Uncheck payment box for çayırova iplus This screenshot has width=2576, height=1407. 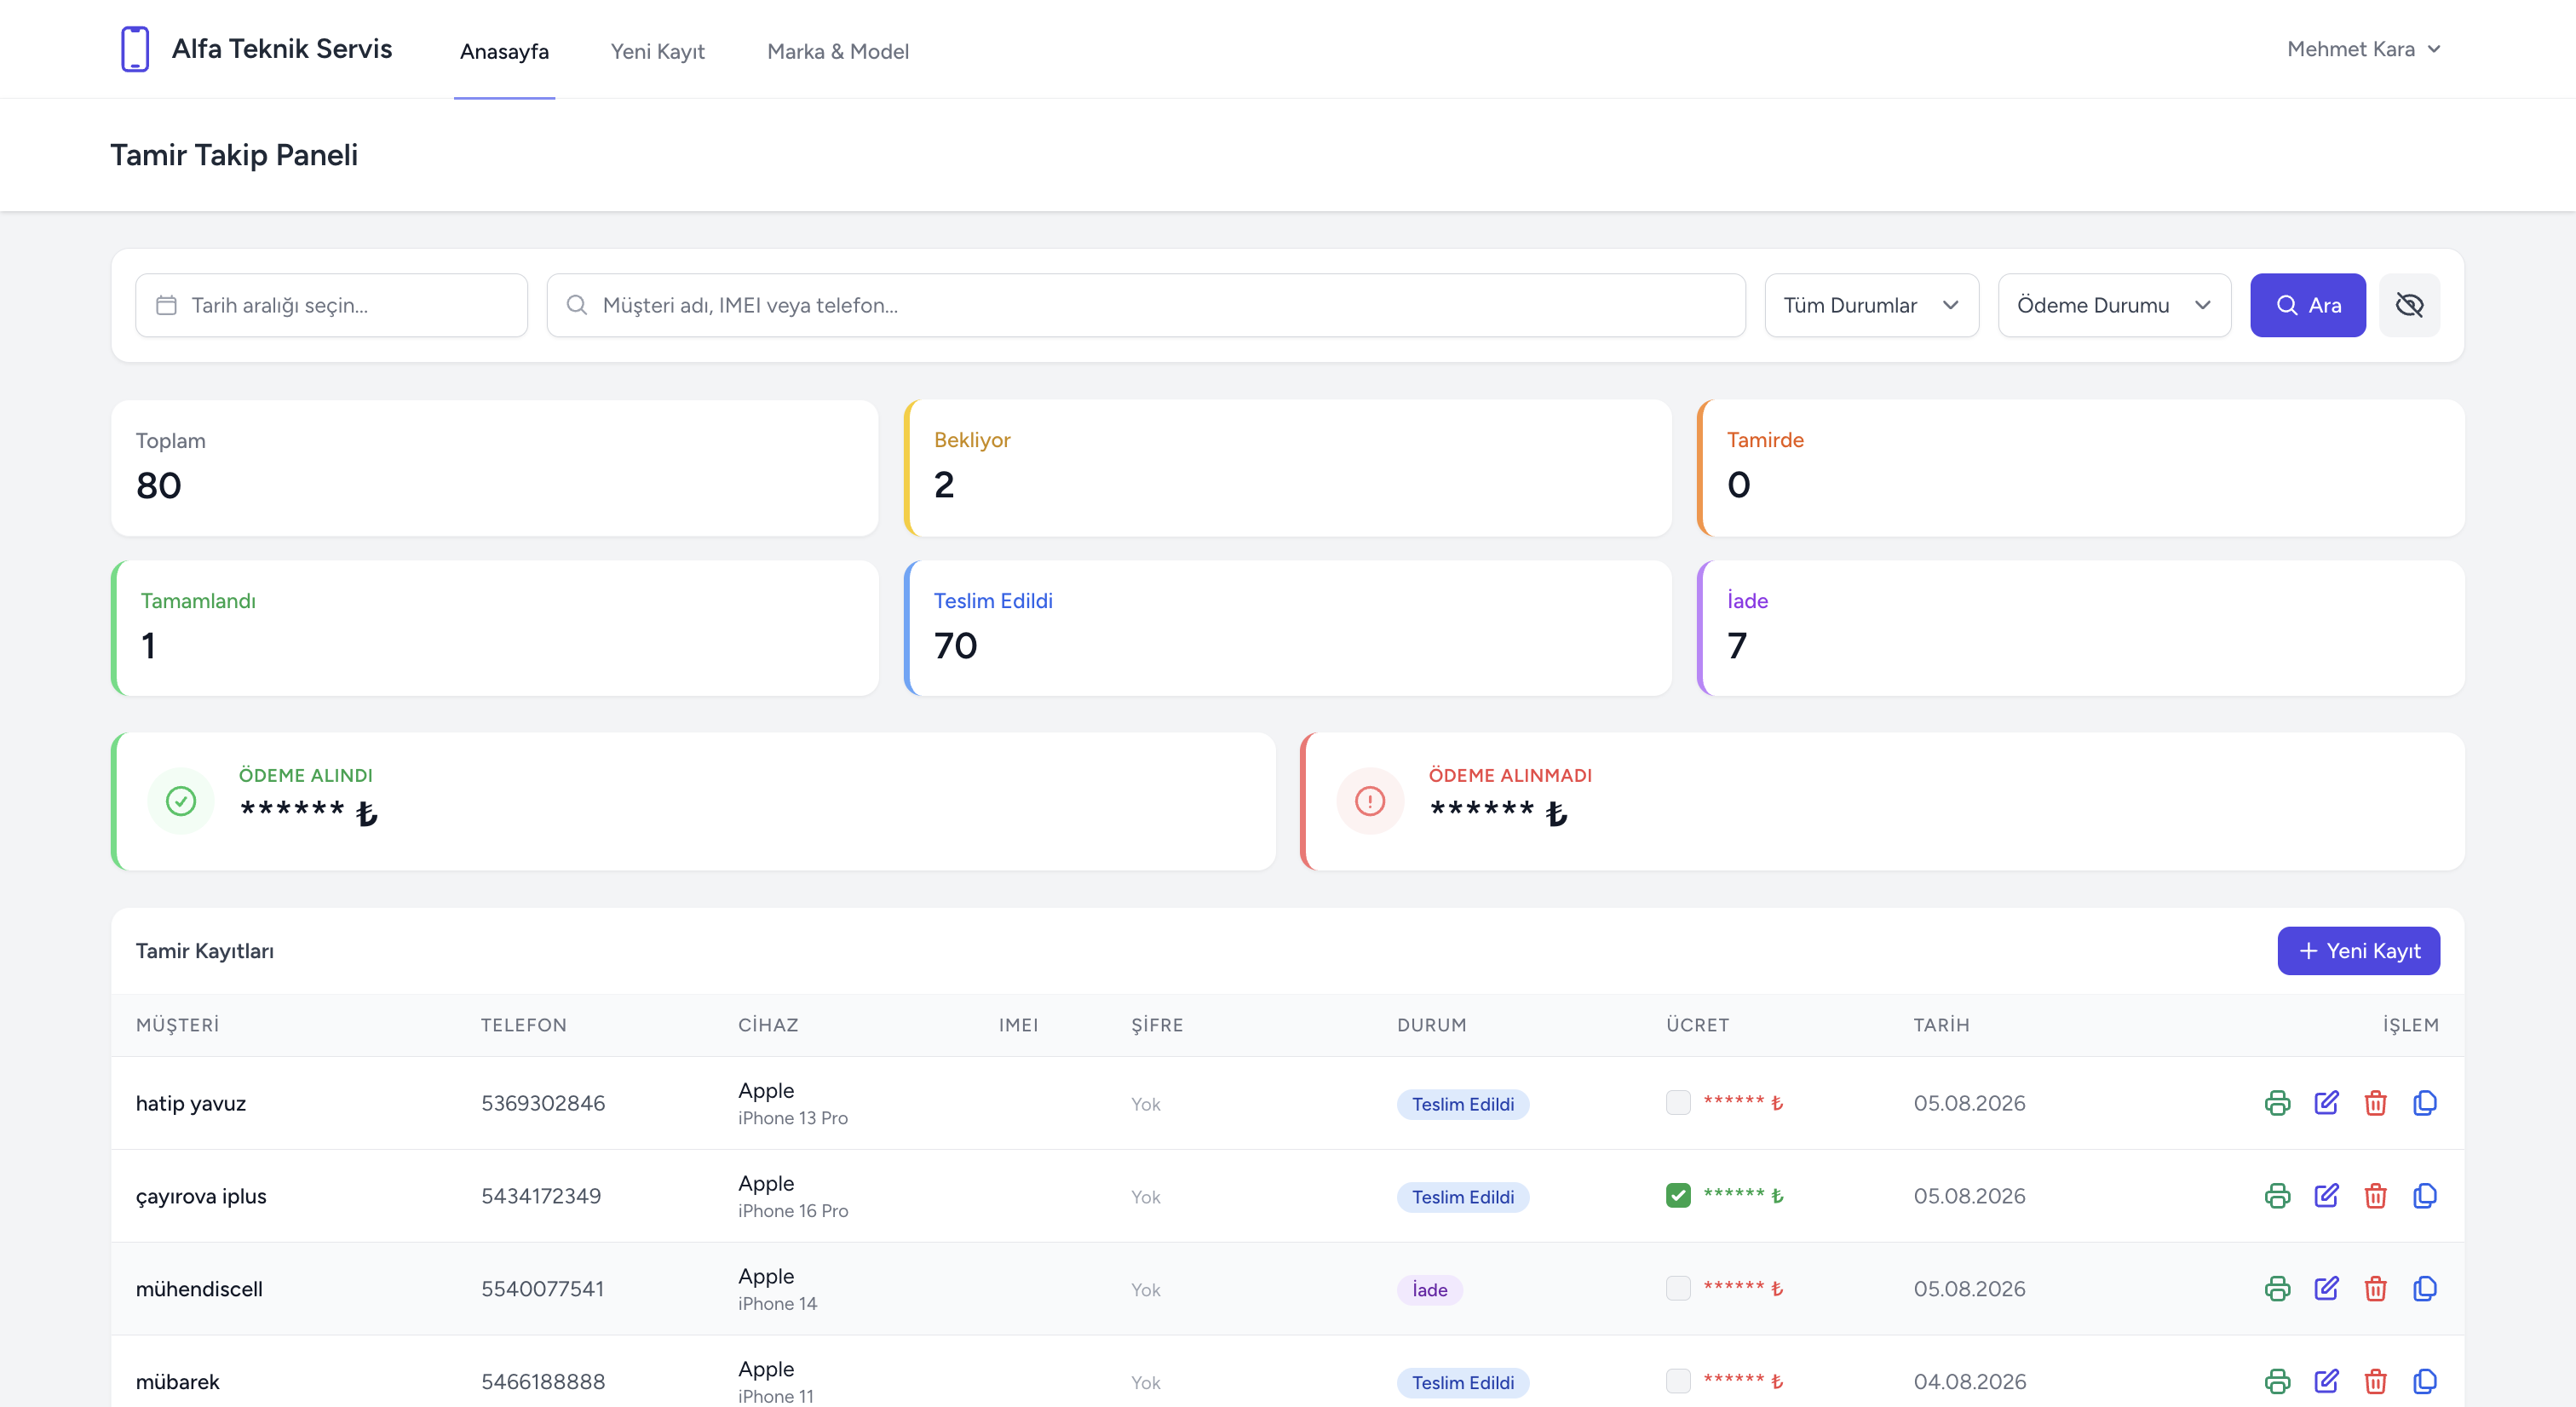[x=1678, y=1195]
